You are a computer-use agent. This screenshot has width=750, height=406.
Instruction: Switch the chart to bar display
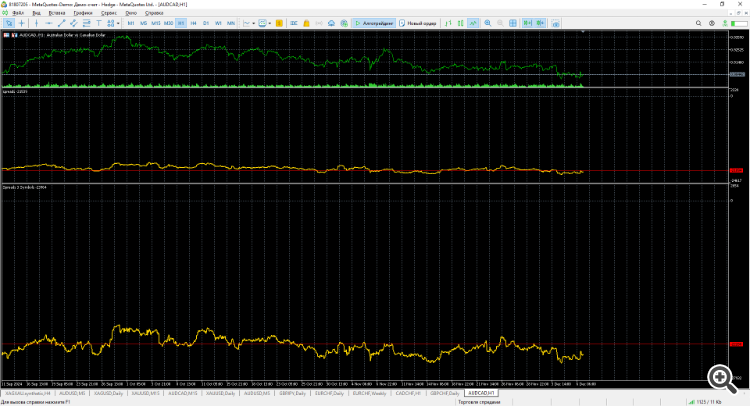coord(448,23)
